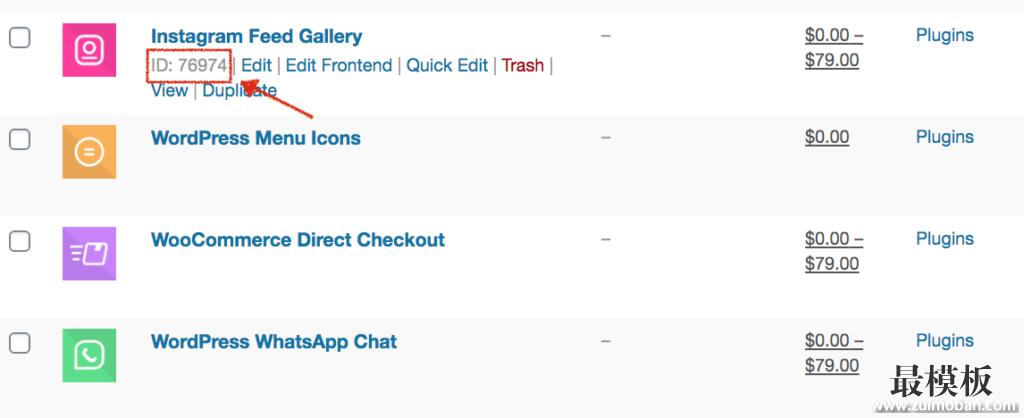Click Plugins category in WordPress Menu Icons row
This screenshot has width=1024, height=418.
coord(945,137)
